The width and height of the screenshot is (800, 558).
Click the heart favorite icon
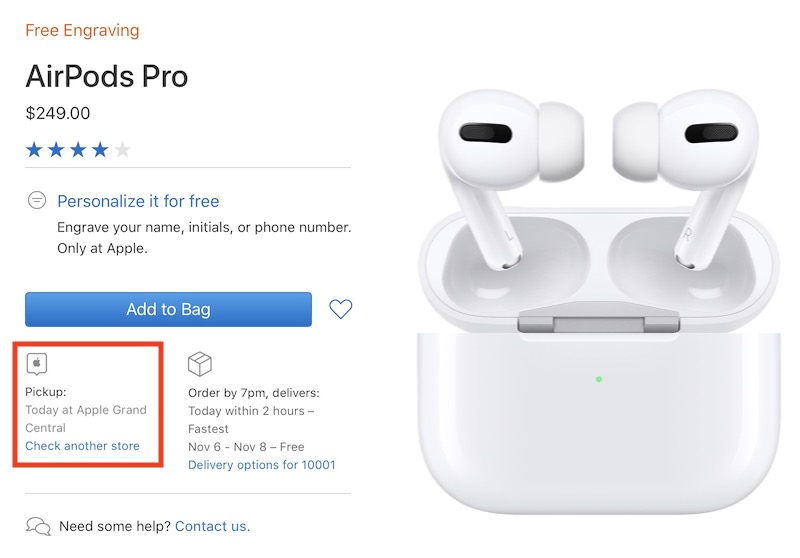tap(340, 309)
